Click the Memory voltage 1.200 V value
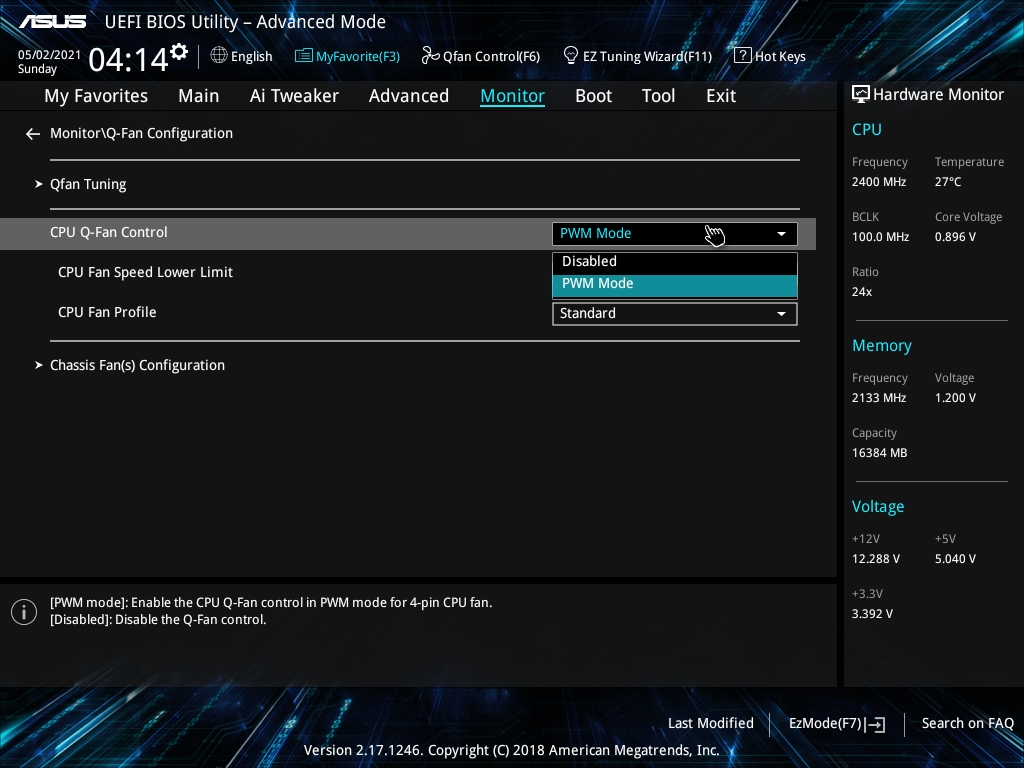The height and width of the screenshot is (768, 1024). (x=955, y=397)
